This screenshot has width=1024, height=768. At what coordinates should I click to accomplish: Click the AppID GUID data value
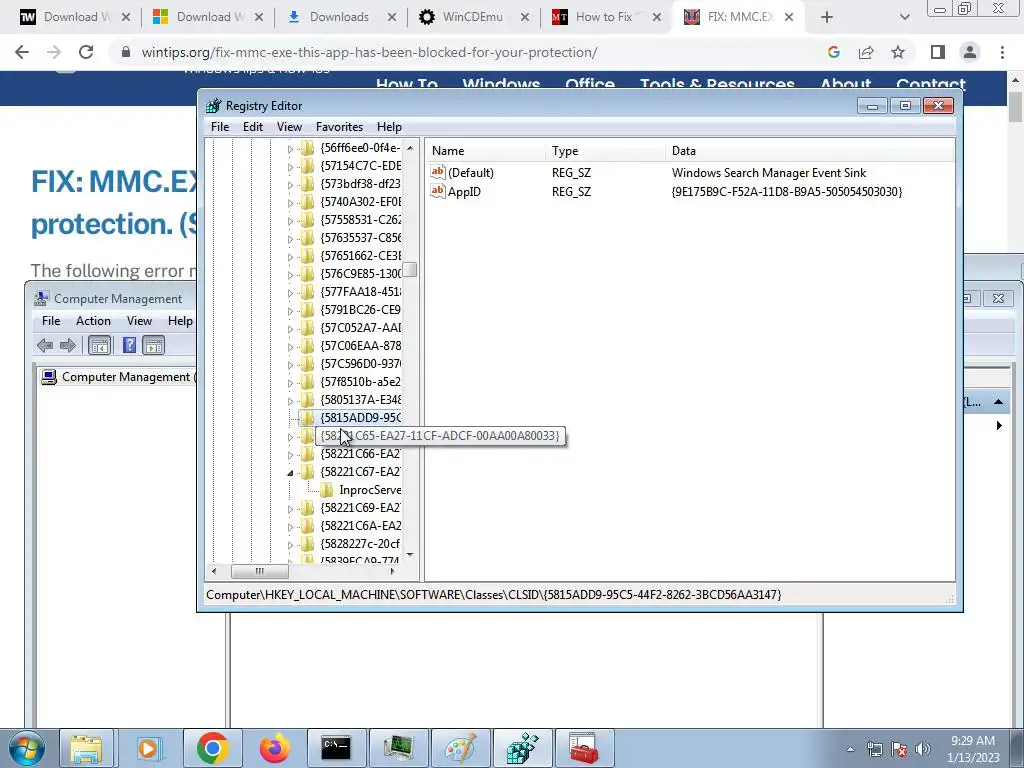tap(786, 192)
